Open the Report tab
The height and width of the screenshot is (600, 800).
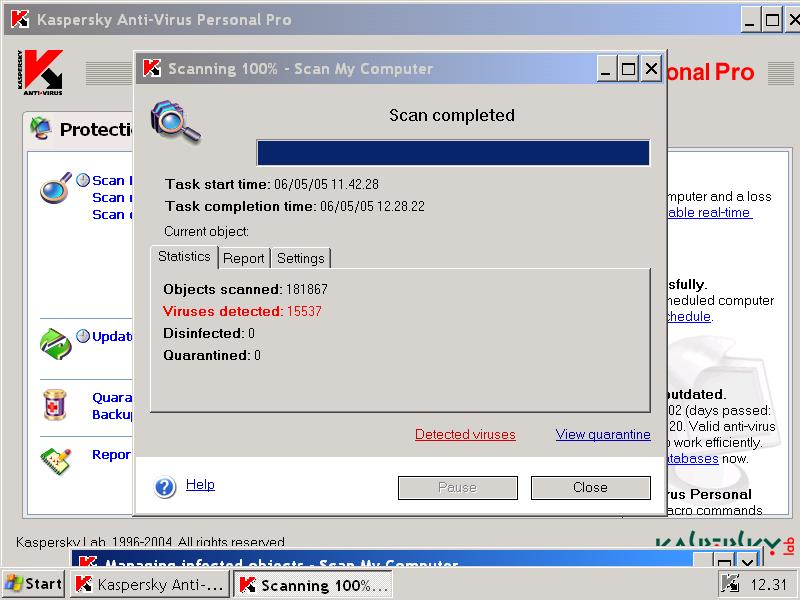click(244, 258)
